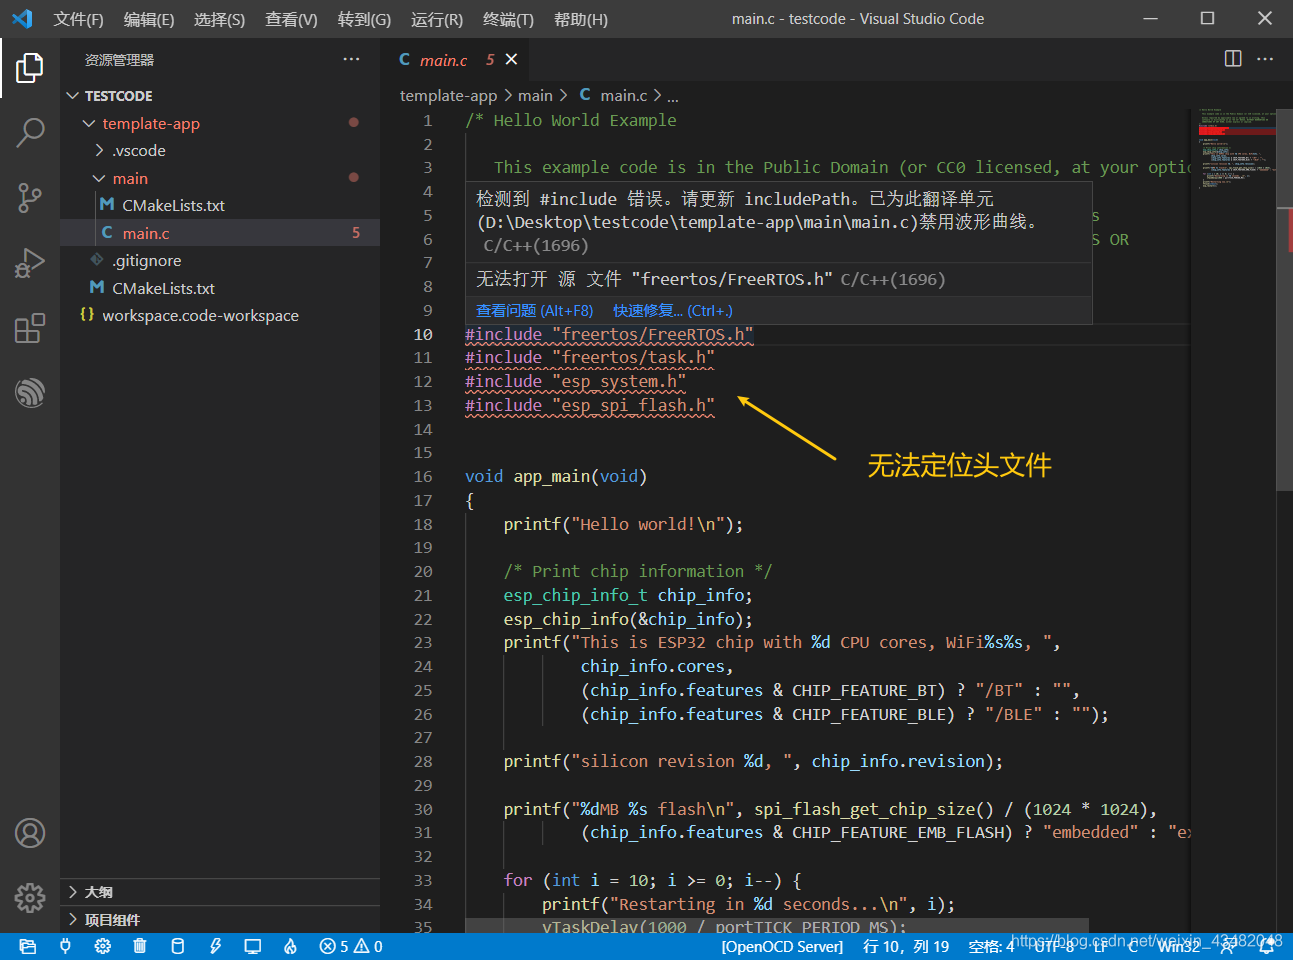Click the [OpenOCD Server] status item
This screenshot has height=960, width=1293.
(782, 946)
